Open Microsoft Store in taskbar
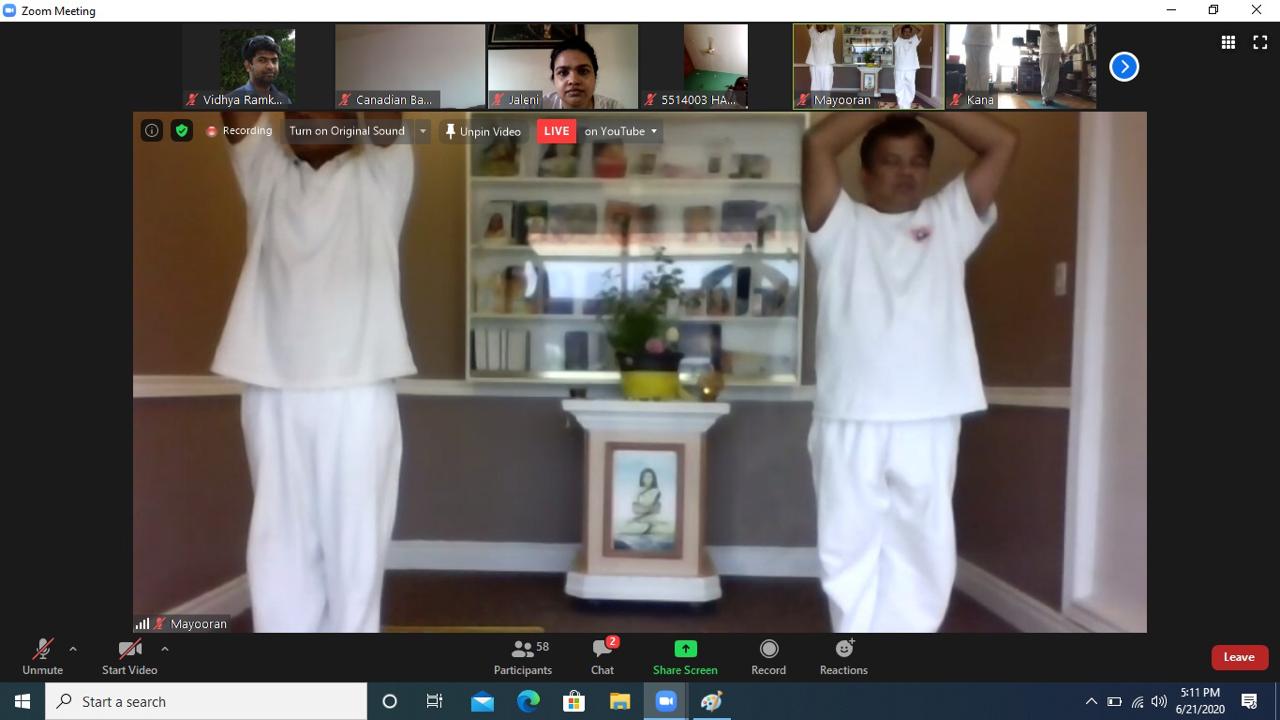The height and width of the screenshot is (720, 1280). [x=574, y=701]
